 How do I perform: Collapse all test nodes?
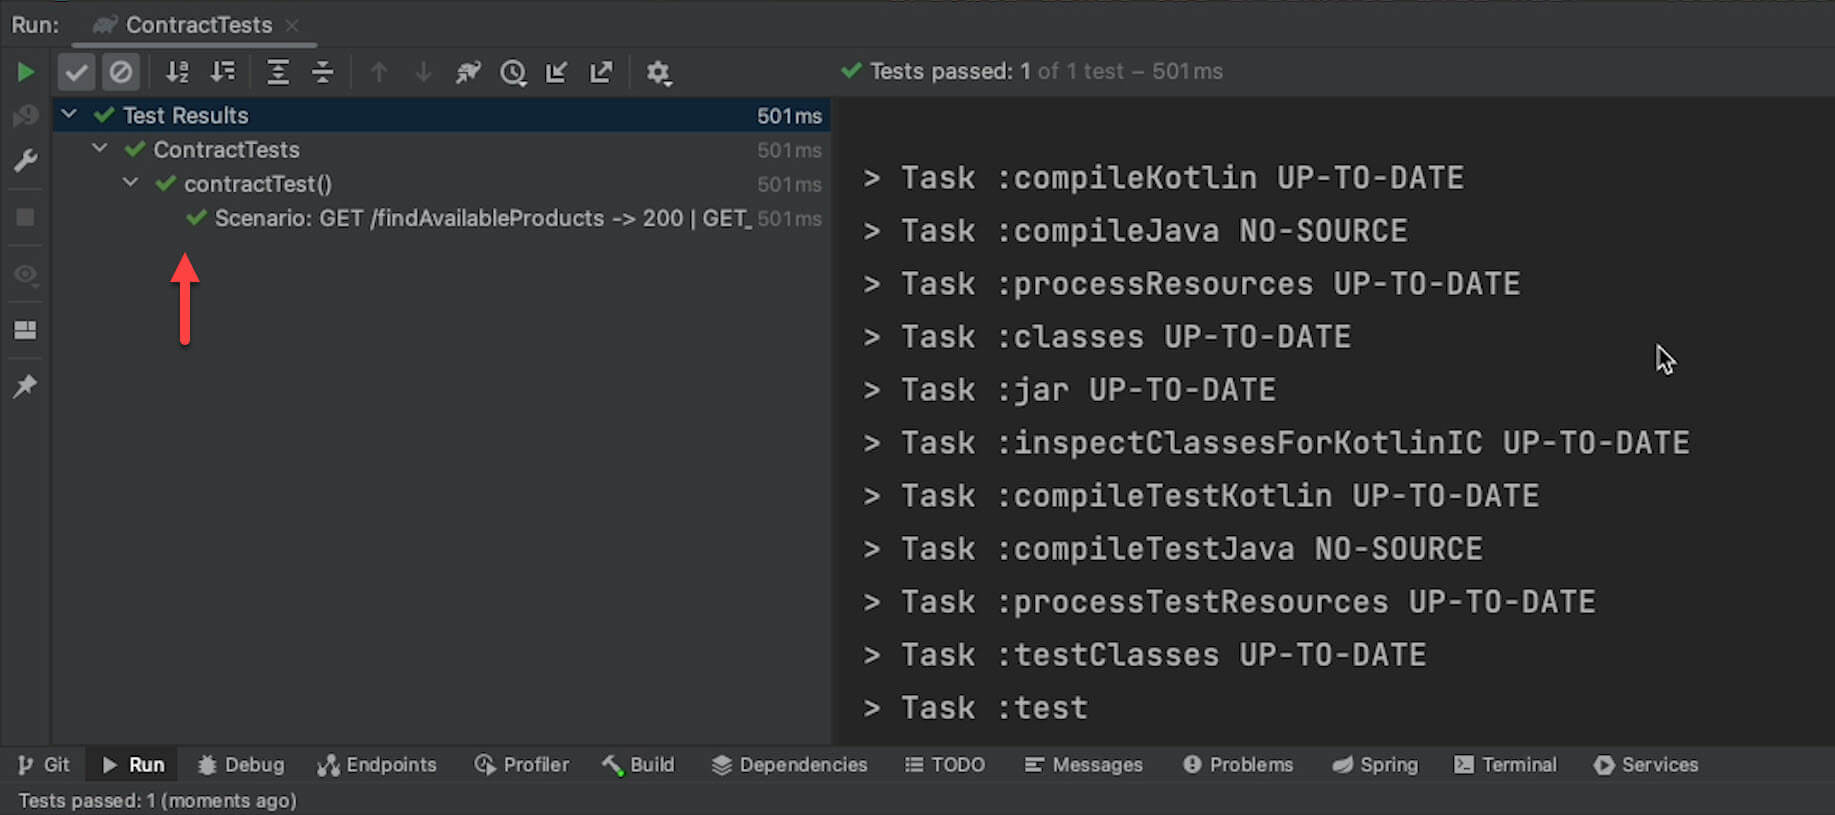click(322, 72)
